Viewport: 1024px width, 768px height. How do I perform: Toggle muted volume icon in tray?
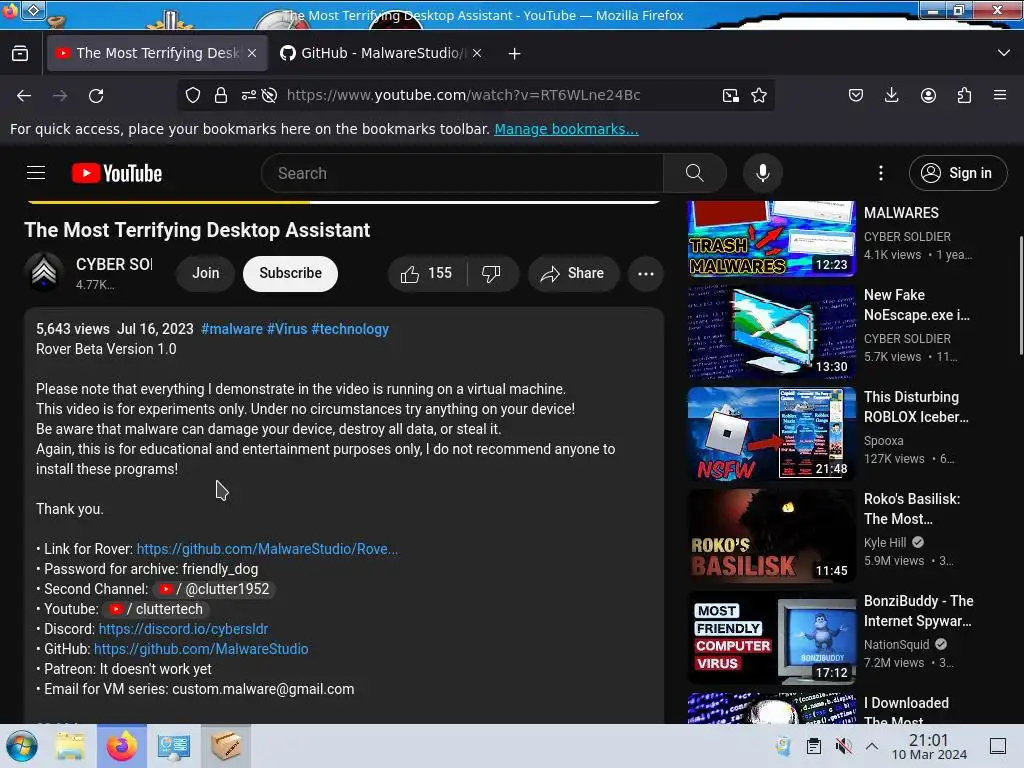point(844,746)
